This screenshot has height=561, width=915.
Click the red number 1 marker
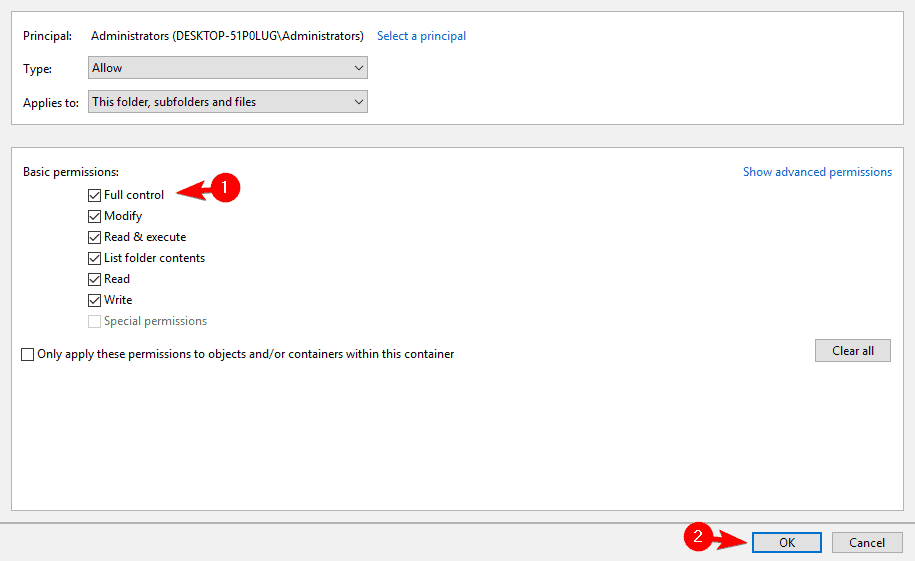[x=227, y=188]
